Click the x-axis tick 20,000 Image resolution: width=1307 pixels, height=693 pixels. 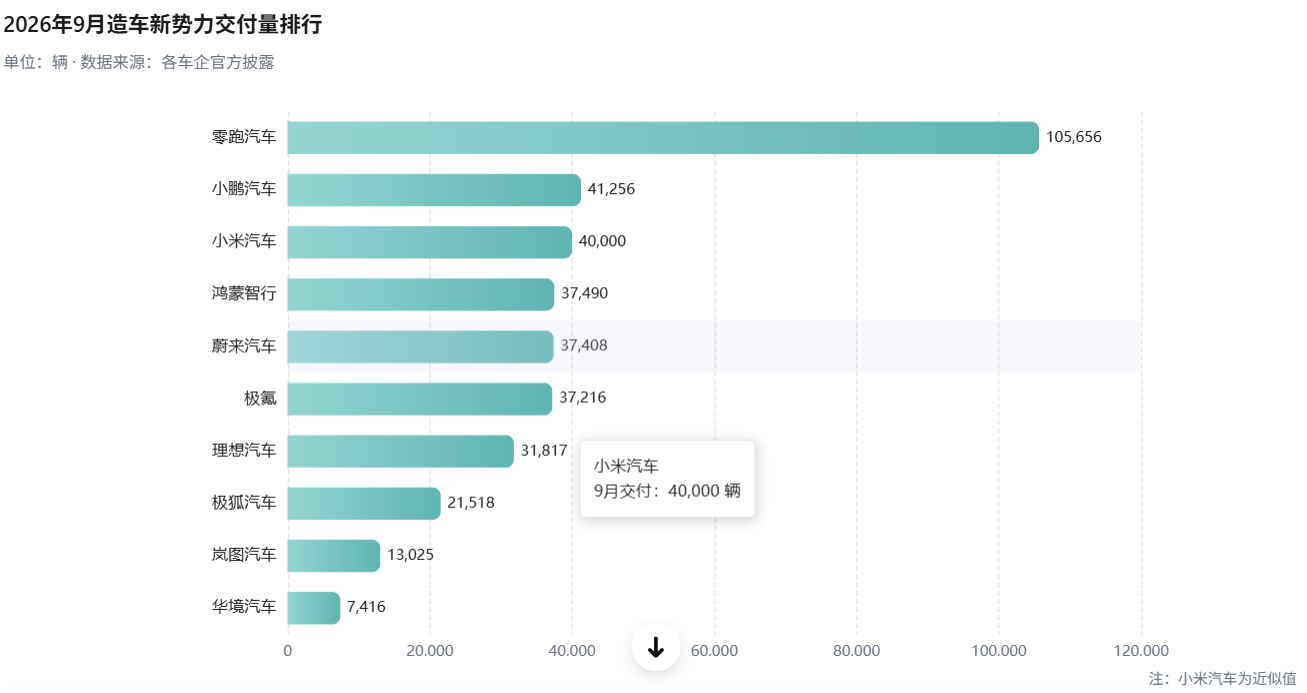430,651
